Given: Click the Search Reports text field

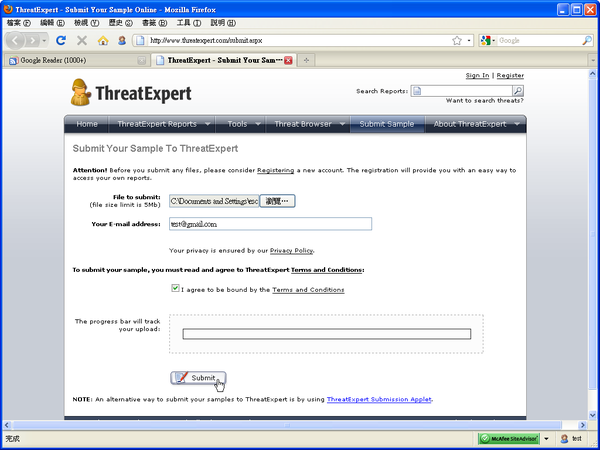Looking at the screenshot, I should click(x=461, y=91).
